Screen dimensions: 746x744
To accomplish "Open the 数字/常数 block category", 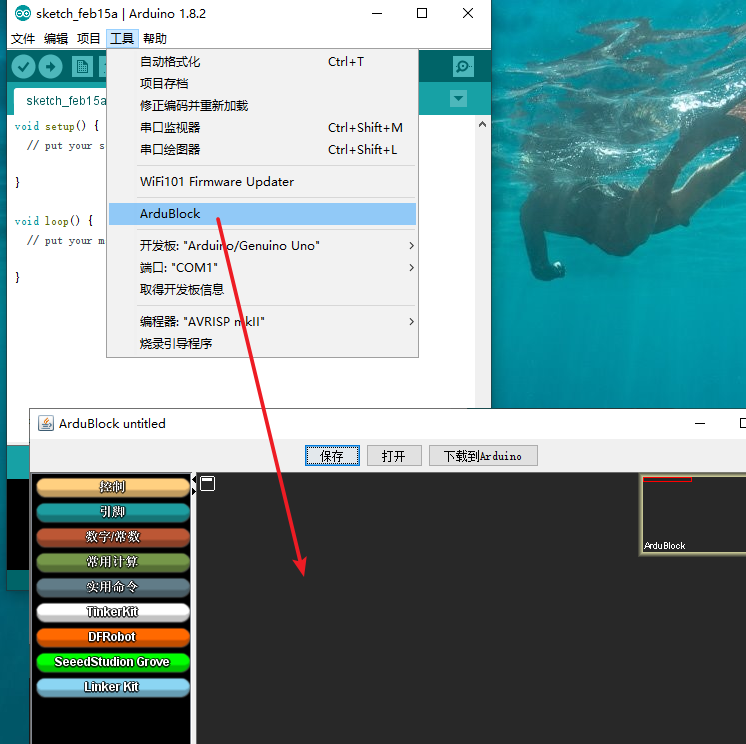I will click(x=113, y=537).
